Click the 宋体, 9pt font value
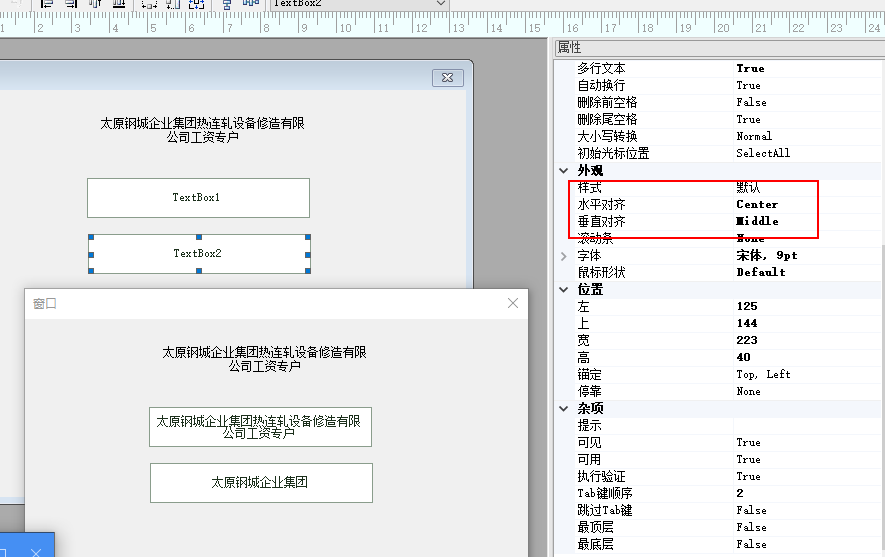This screenshot has width=885, height=557. [766, 256]
